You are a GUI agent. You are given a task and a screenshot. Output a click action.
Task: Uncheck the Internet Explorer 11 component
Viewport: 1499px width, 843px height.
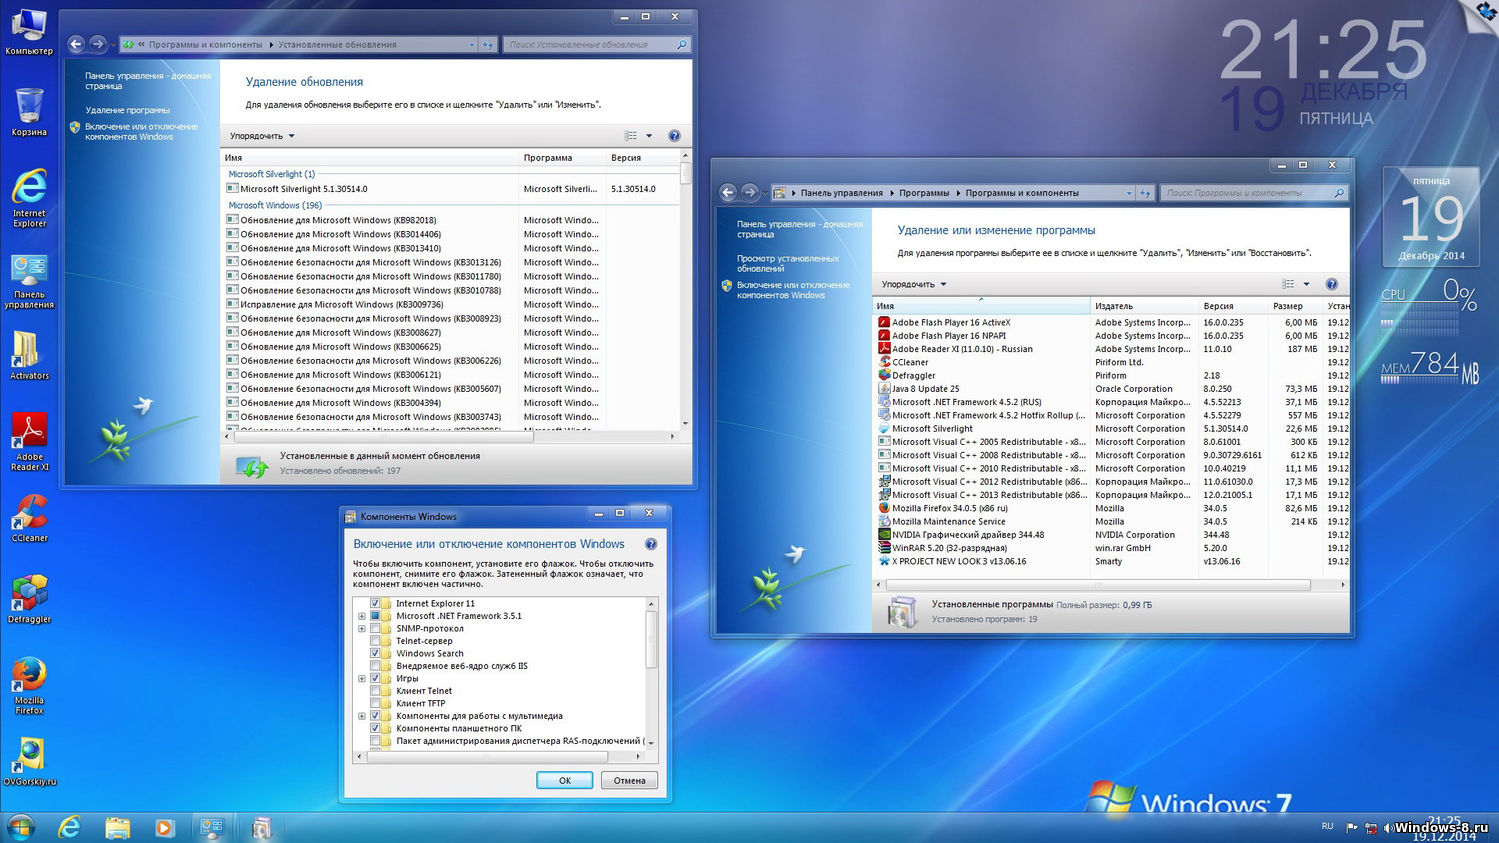pyautogui.click(x=376, y=603)
